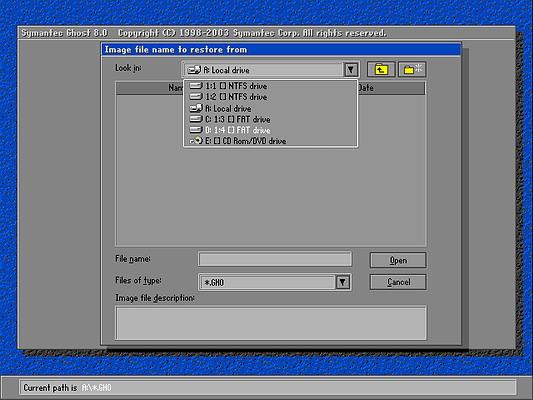Viewport: 533px width, 400px height.
Task: Expand the Files of type dropdown arrow
Action: pyautogui.click(x=343, y=282)
